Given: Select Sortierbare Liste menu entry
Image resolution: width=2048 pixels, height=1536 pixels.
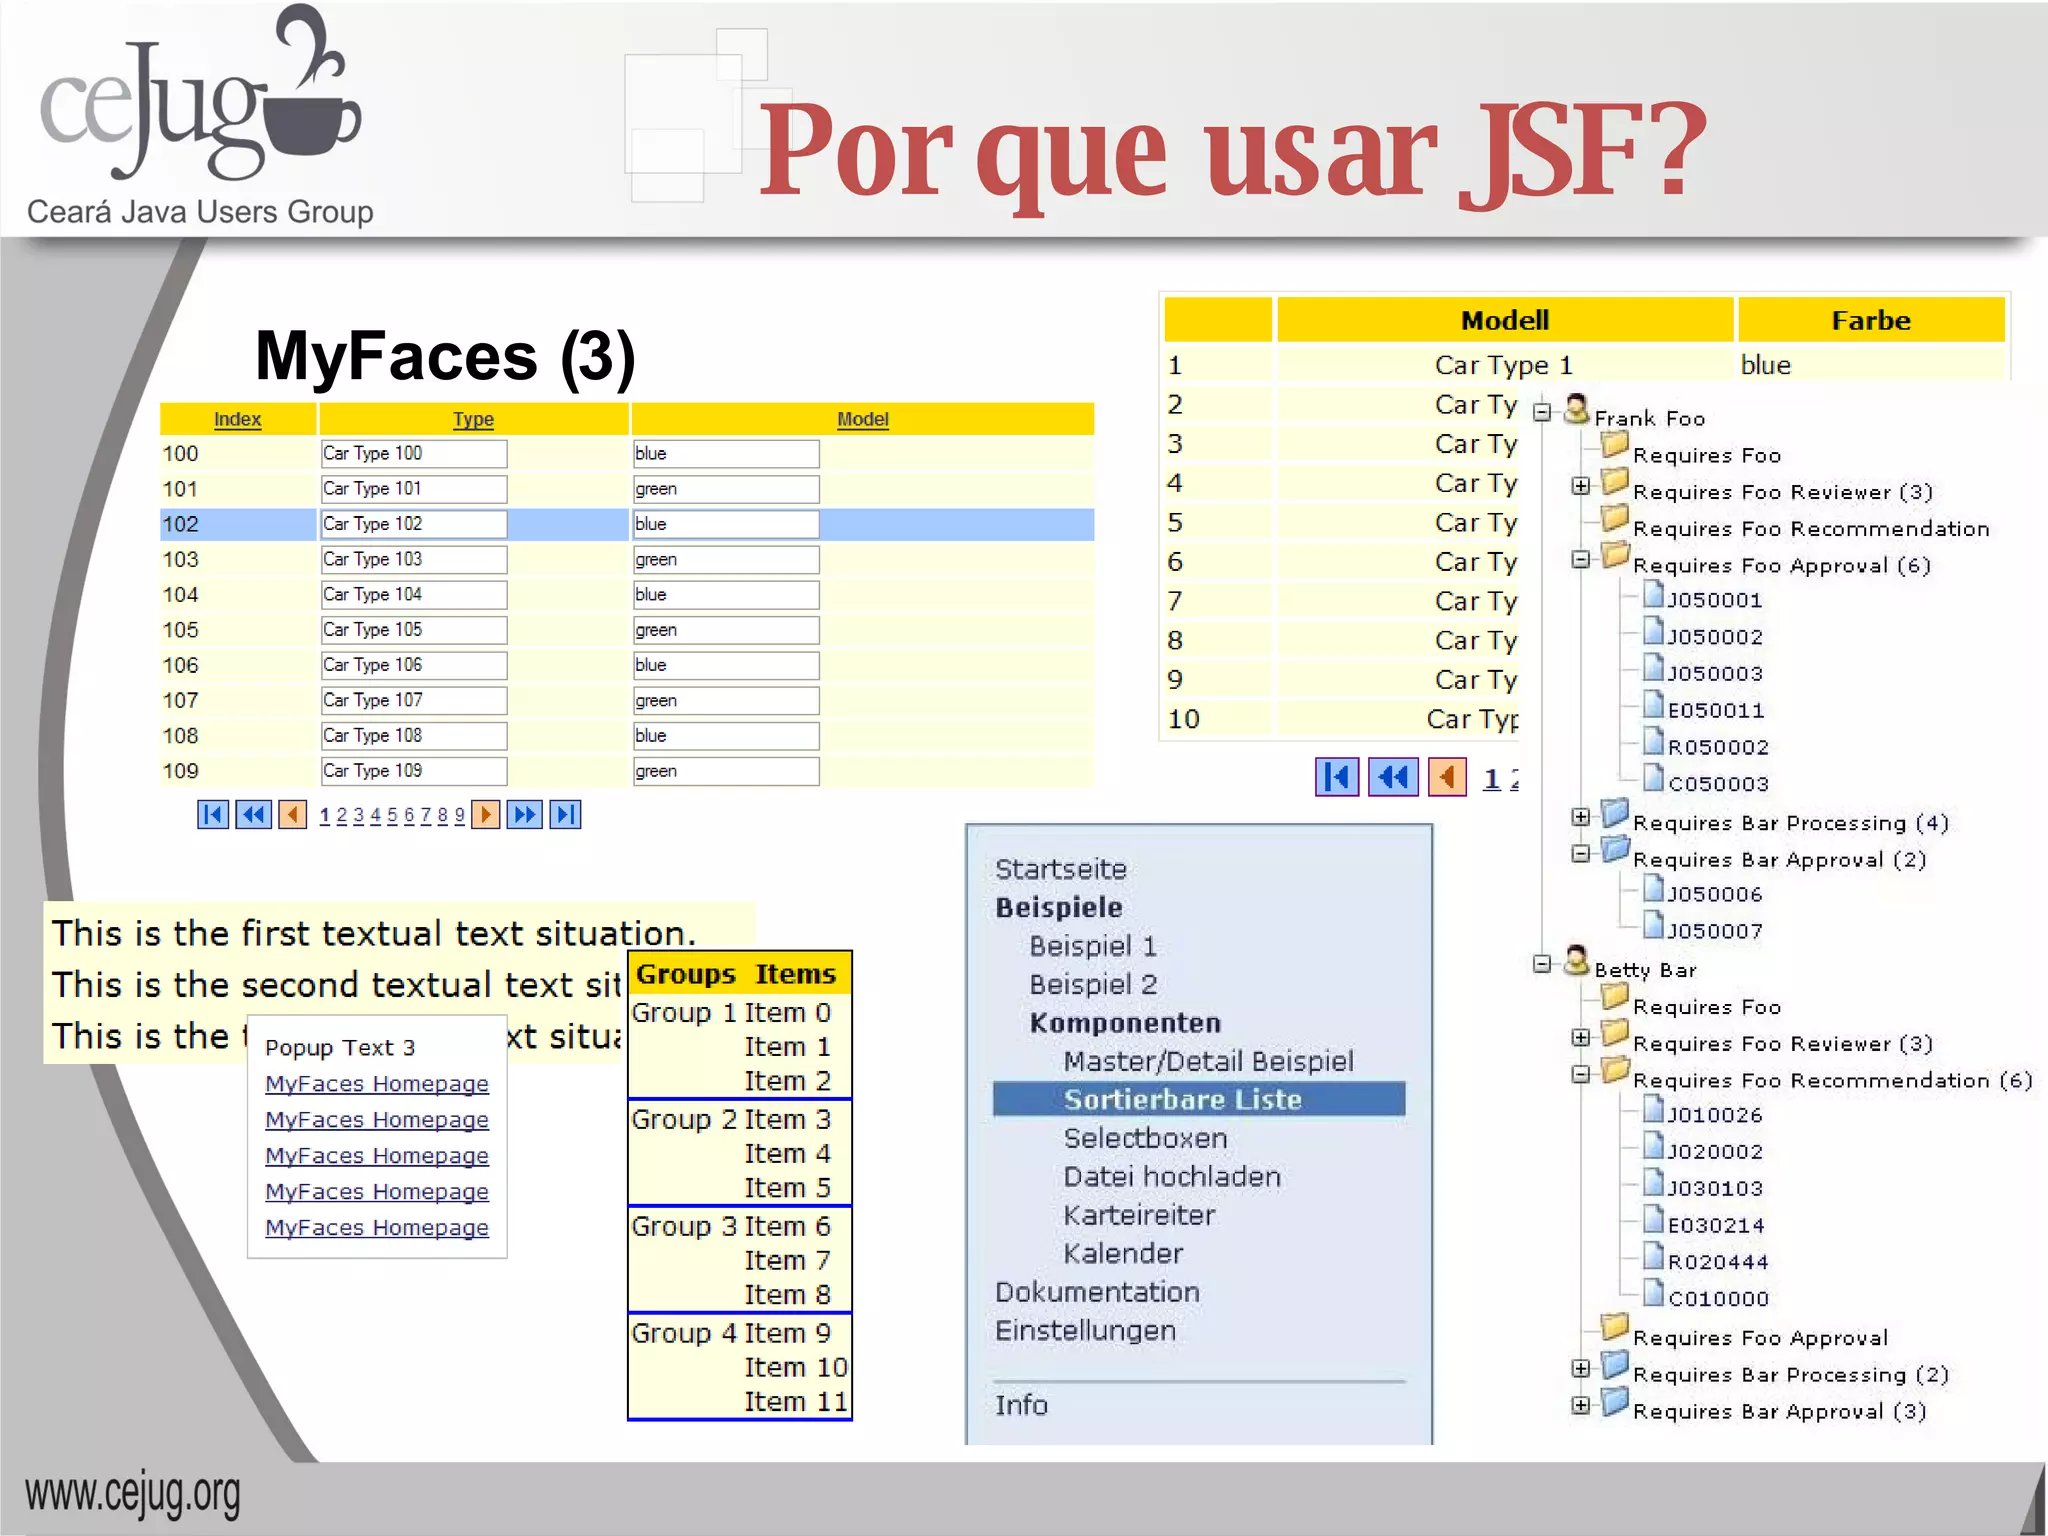Looking at the screenshot, I should pyautogui.click(x=1199, y=1099).
